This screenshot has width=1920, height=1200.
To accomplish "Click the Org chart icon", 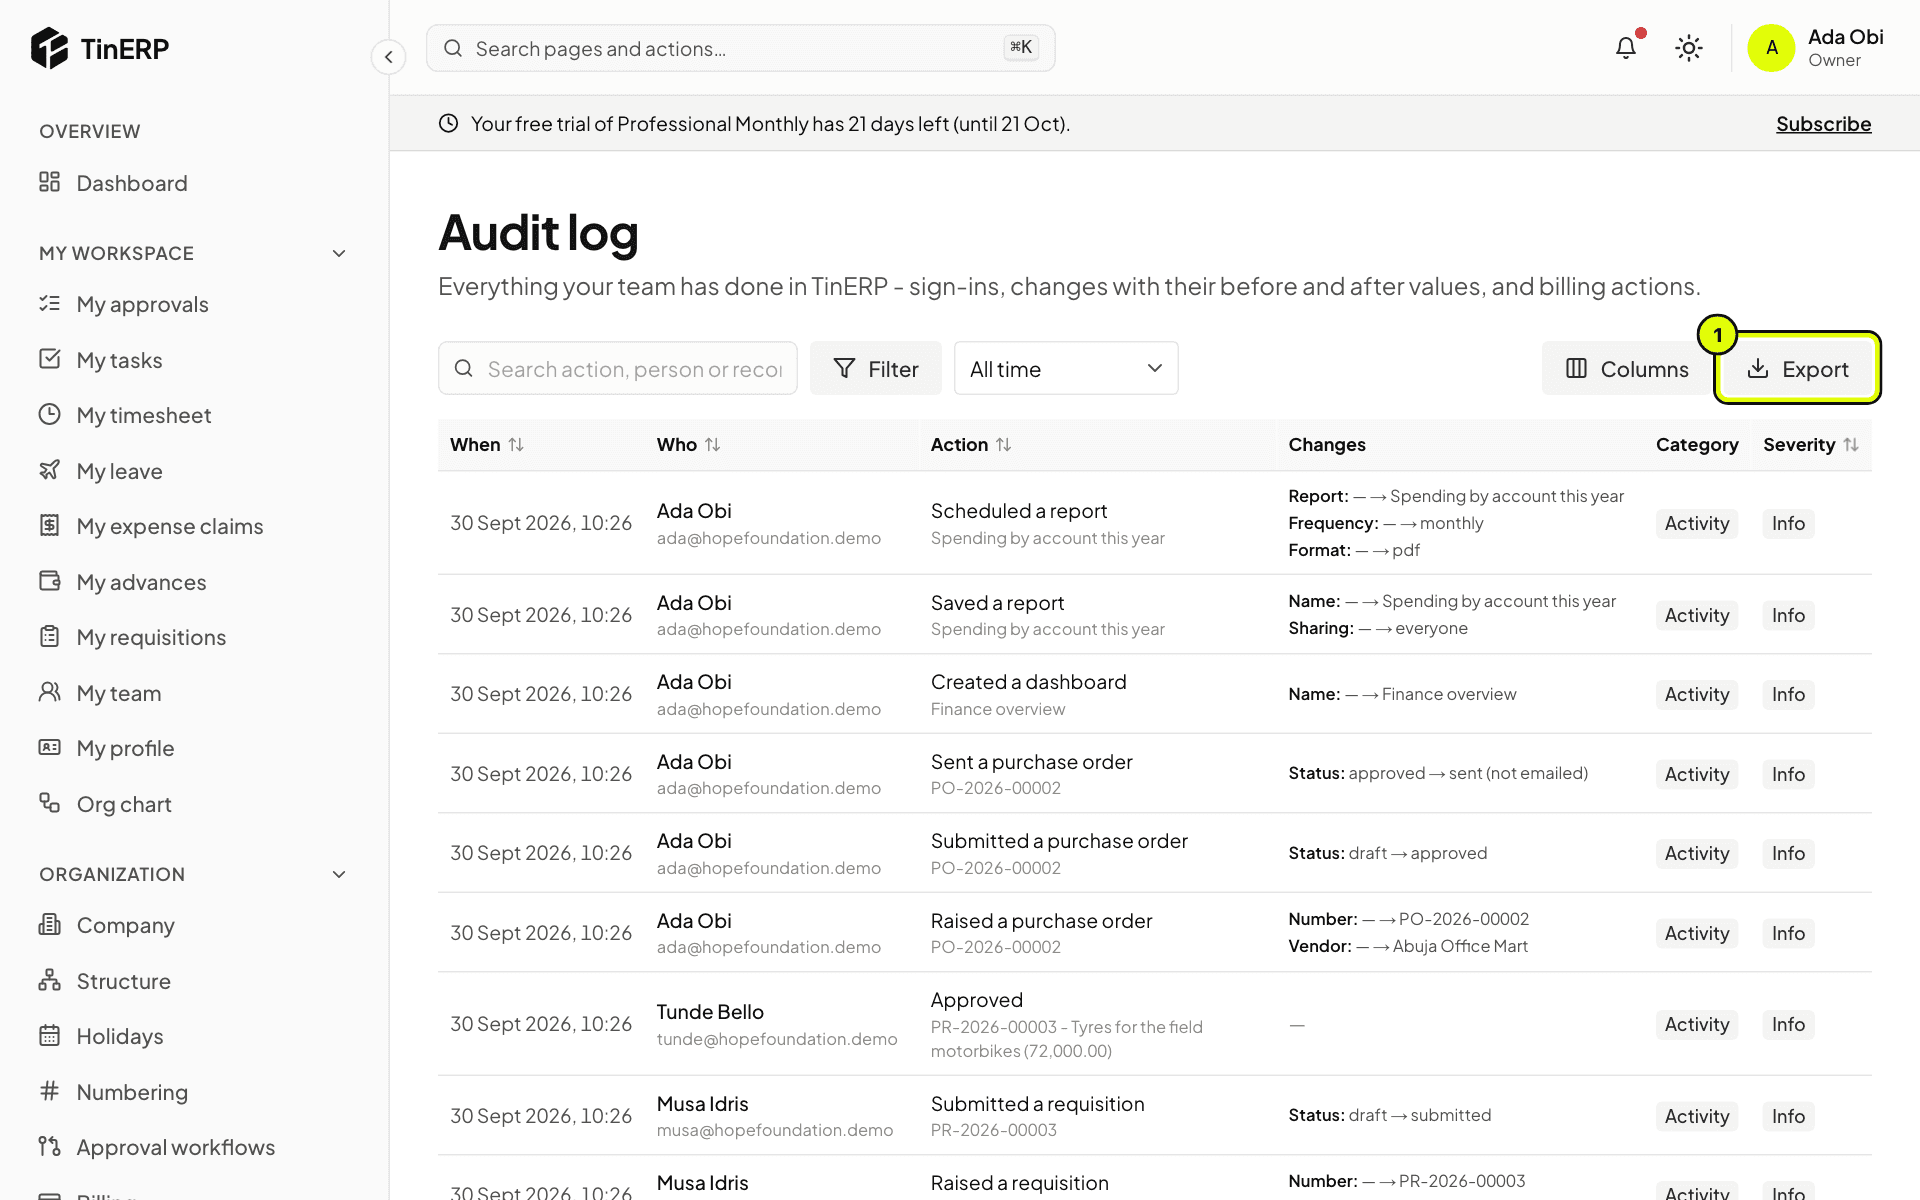I will click(x=49, y=803).
